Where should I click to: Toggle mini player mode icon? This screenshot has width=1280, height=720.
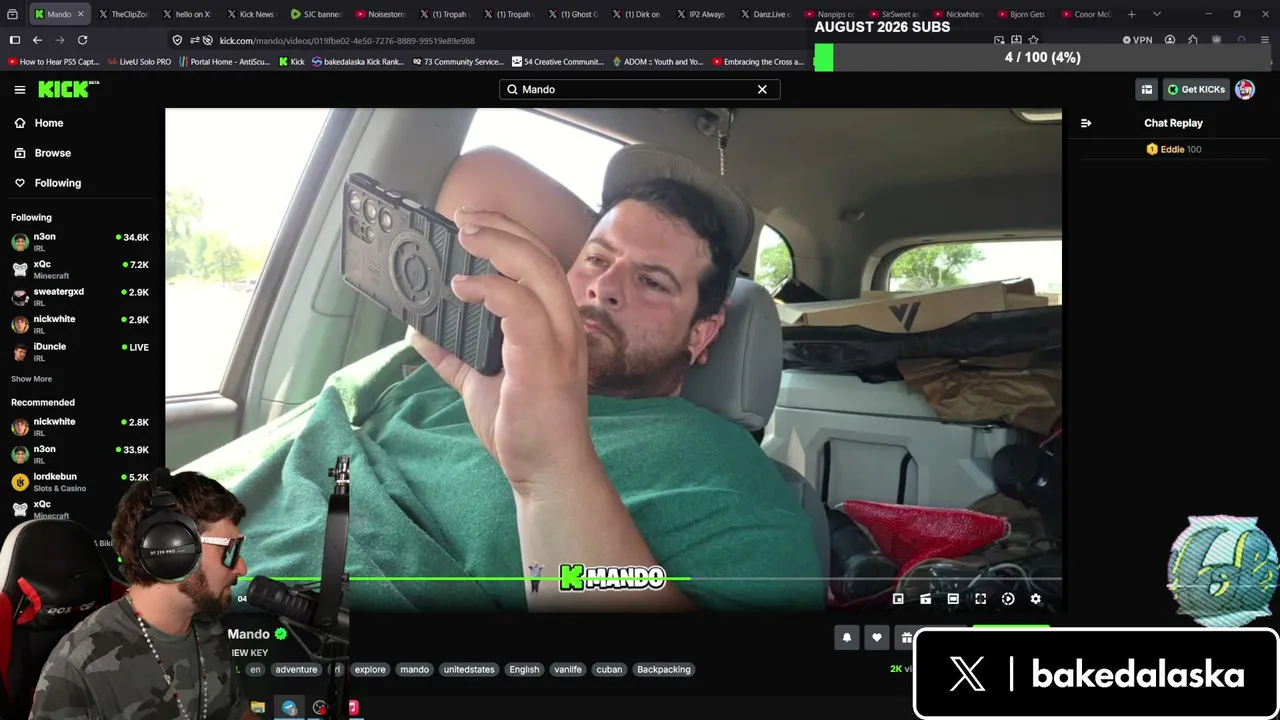coord(926,599)
